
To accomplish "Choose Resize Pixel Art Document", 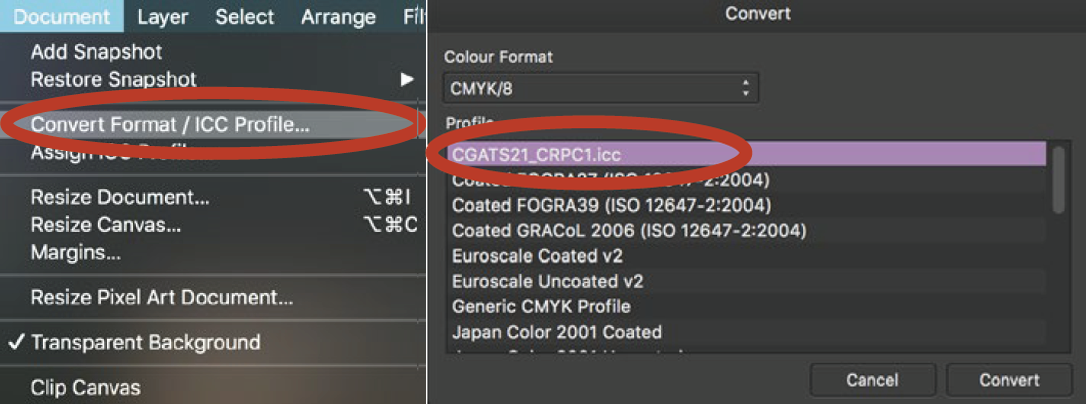I will (x=162, y=297).
